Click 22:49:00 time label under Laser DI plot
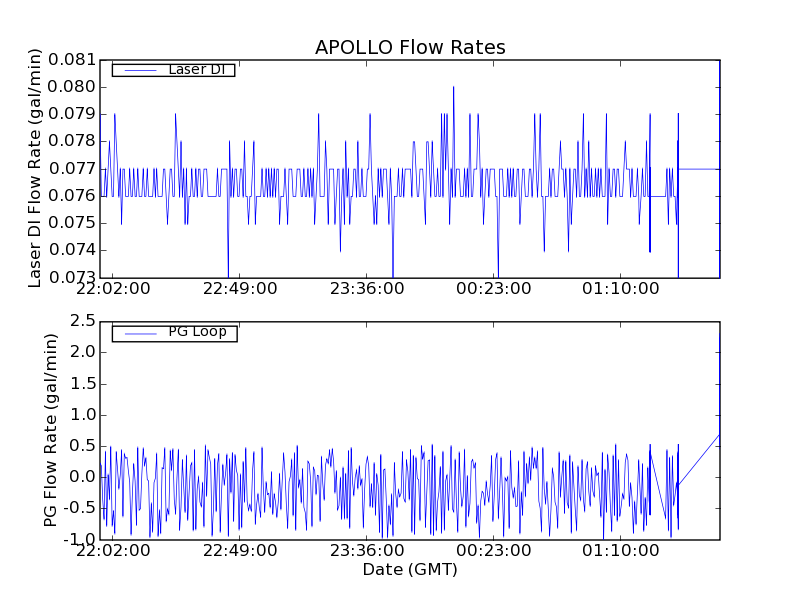This screenshot has width=800, height=600. [x=240, y=289]
